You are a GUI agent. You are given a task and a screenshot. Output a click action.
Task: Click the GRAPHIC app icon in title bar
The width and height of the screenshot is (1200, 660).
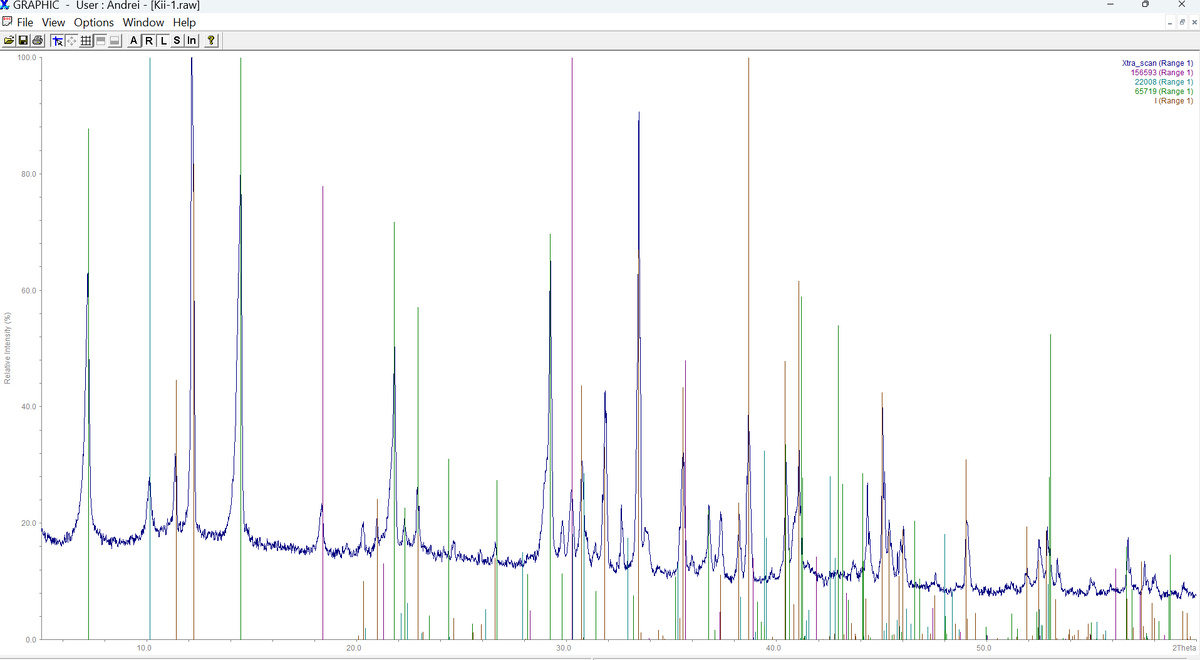(5, 6)
